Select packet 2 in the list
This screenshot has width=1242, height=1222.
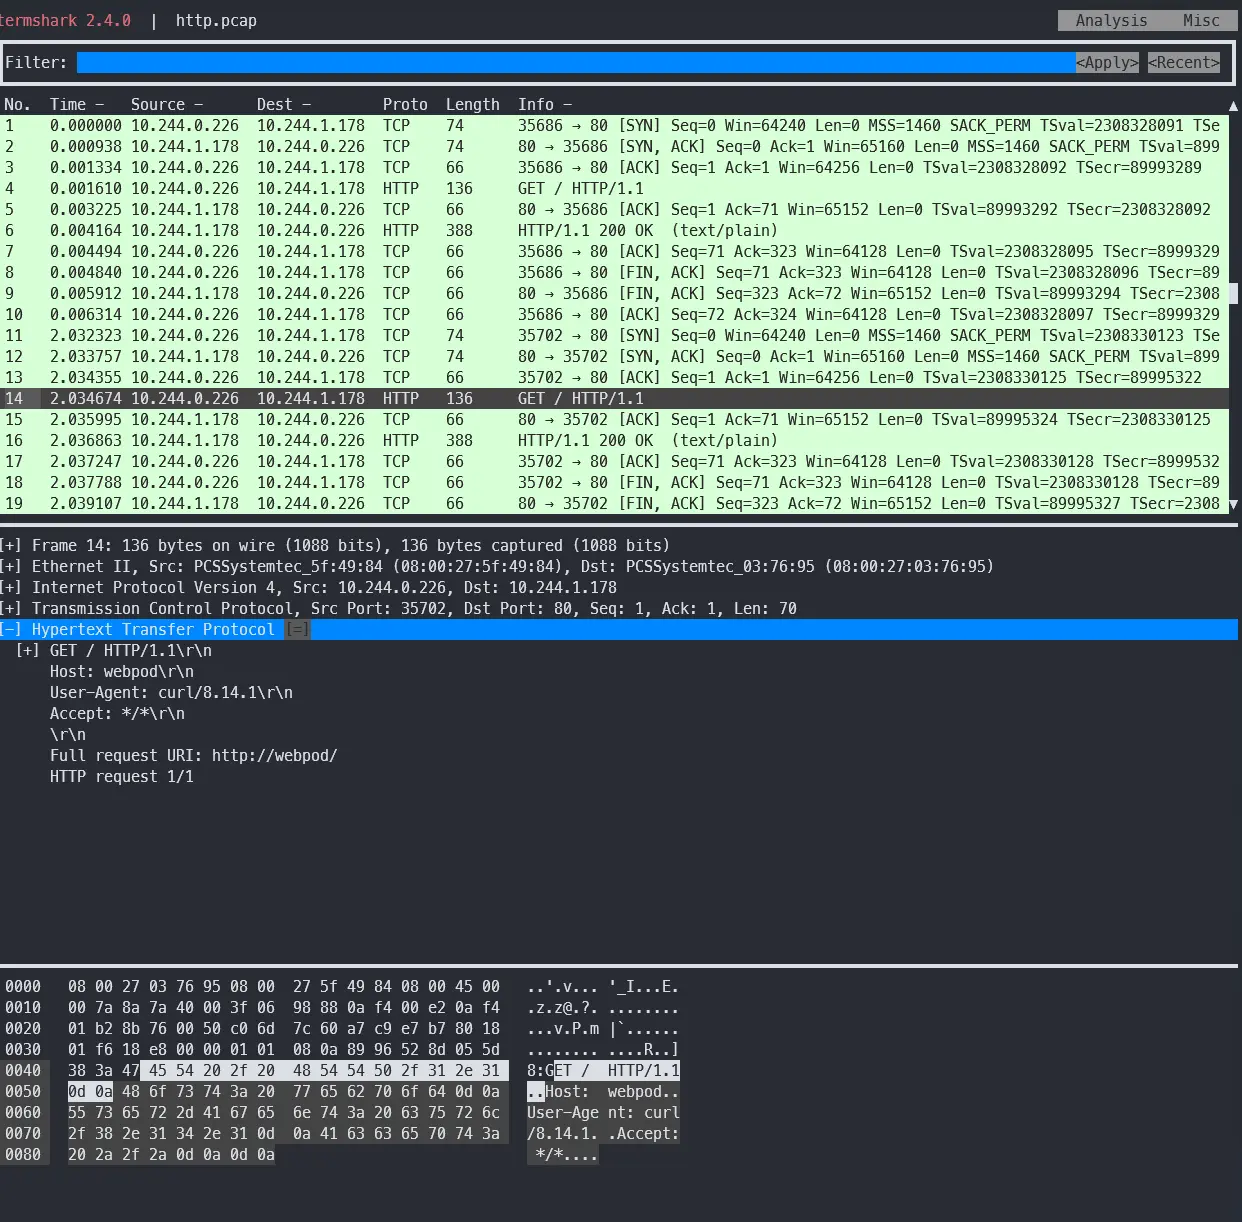point(614,146)
